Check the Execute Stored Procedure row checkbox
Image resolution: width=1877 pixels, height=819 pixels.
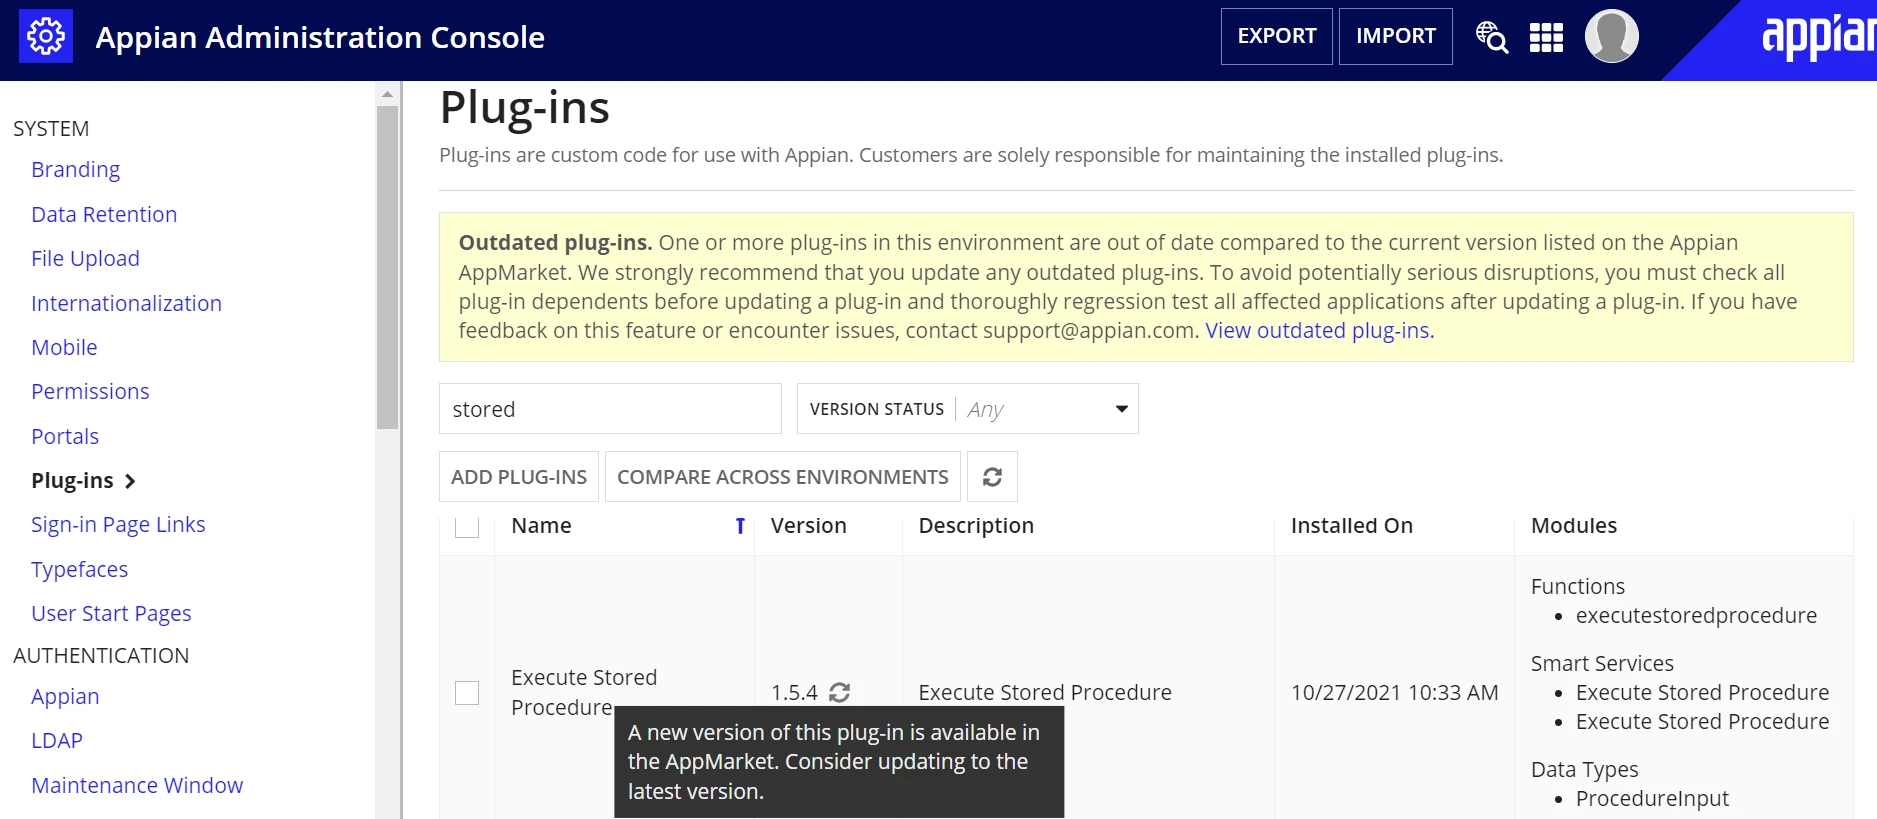(467, 692)
